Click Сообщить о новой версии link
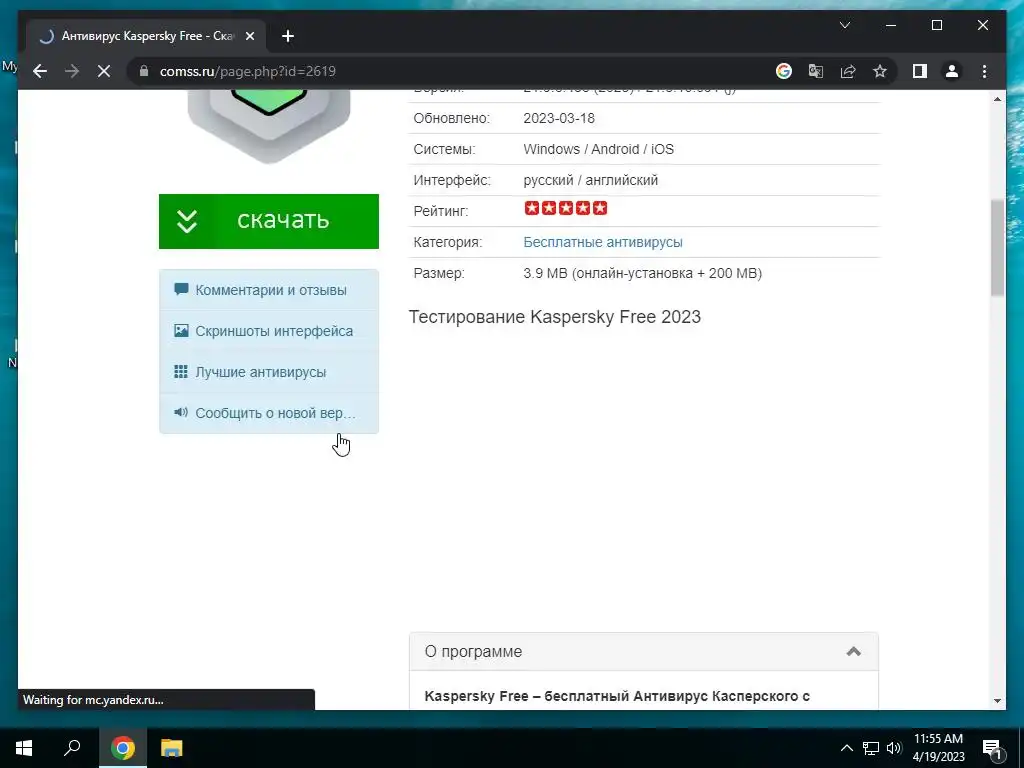1024x768 pixels. click(x=275, y=413)
